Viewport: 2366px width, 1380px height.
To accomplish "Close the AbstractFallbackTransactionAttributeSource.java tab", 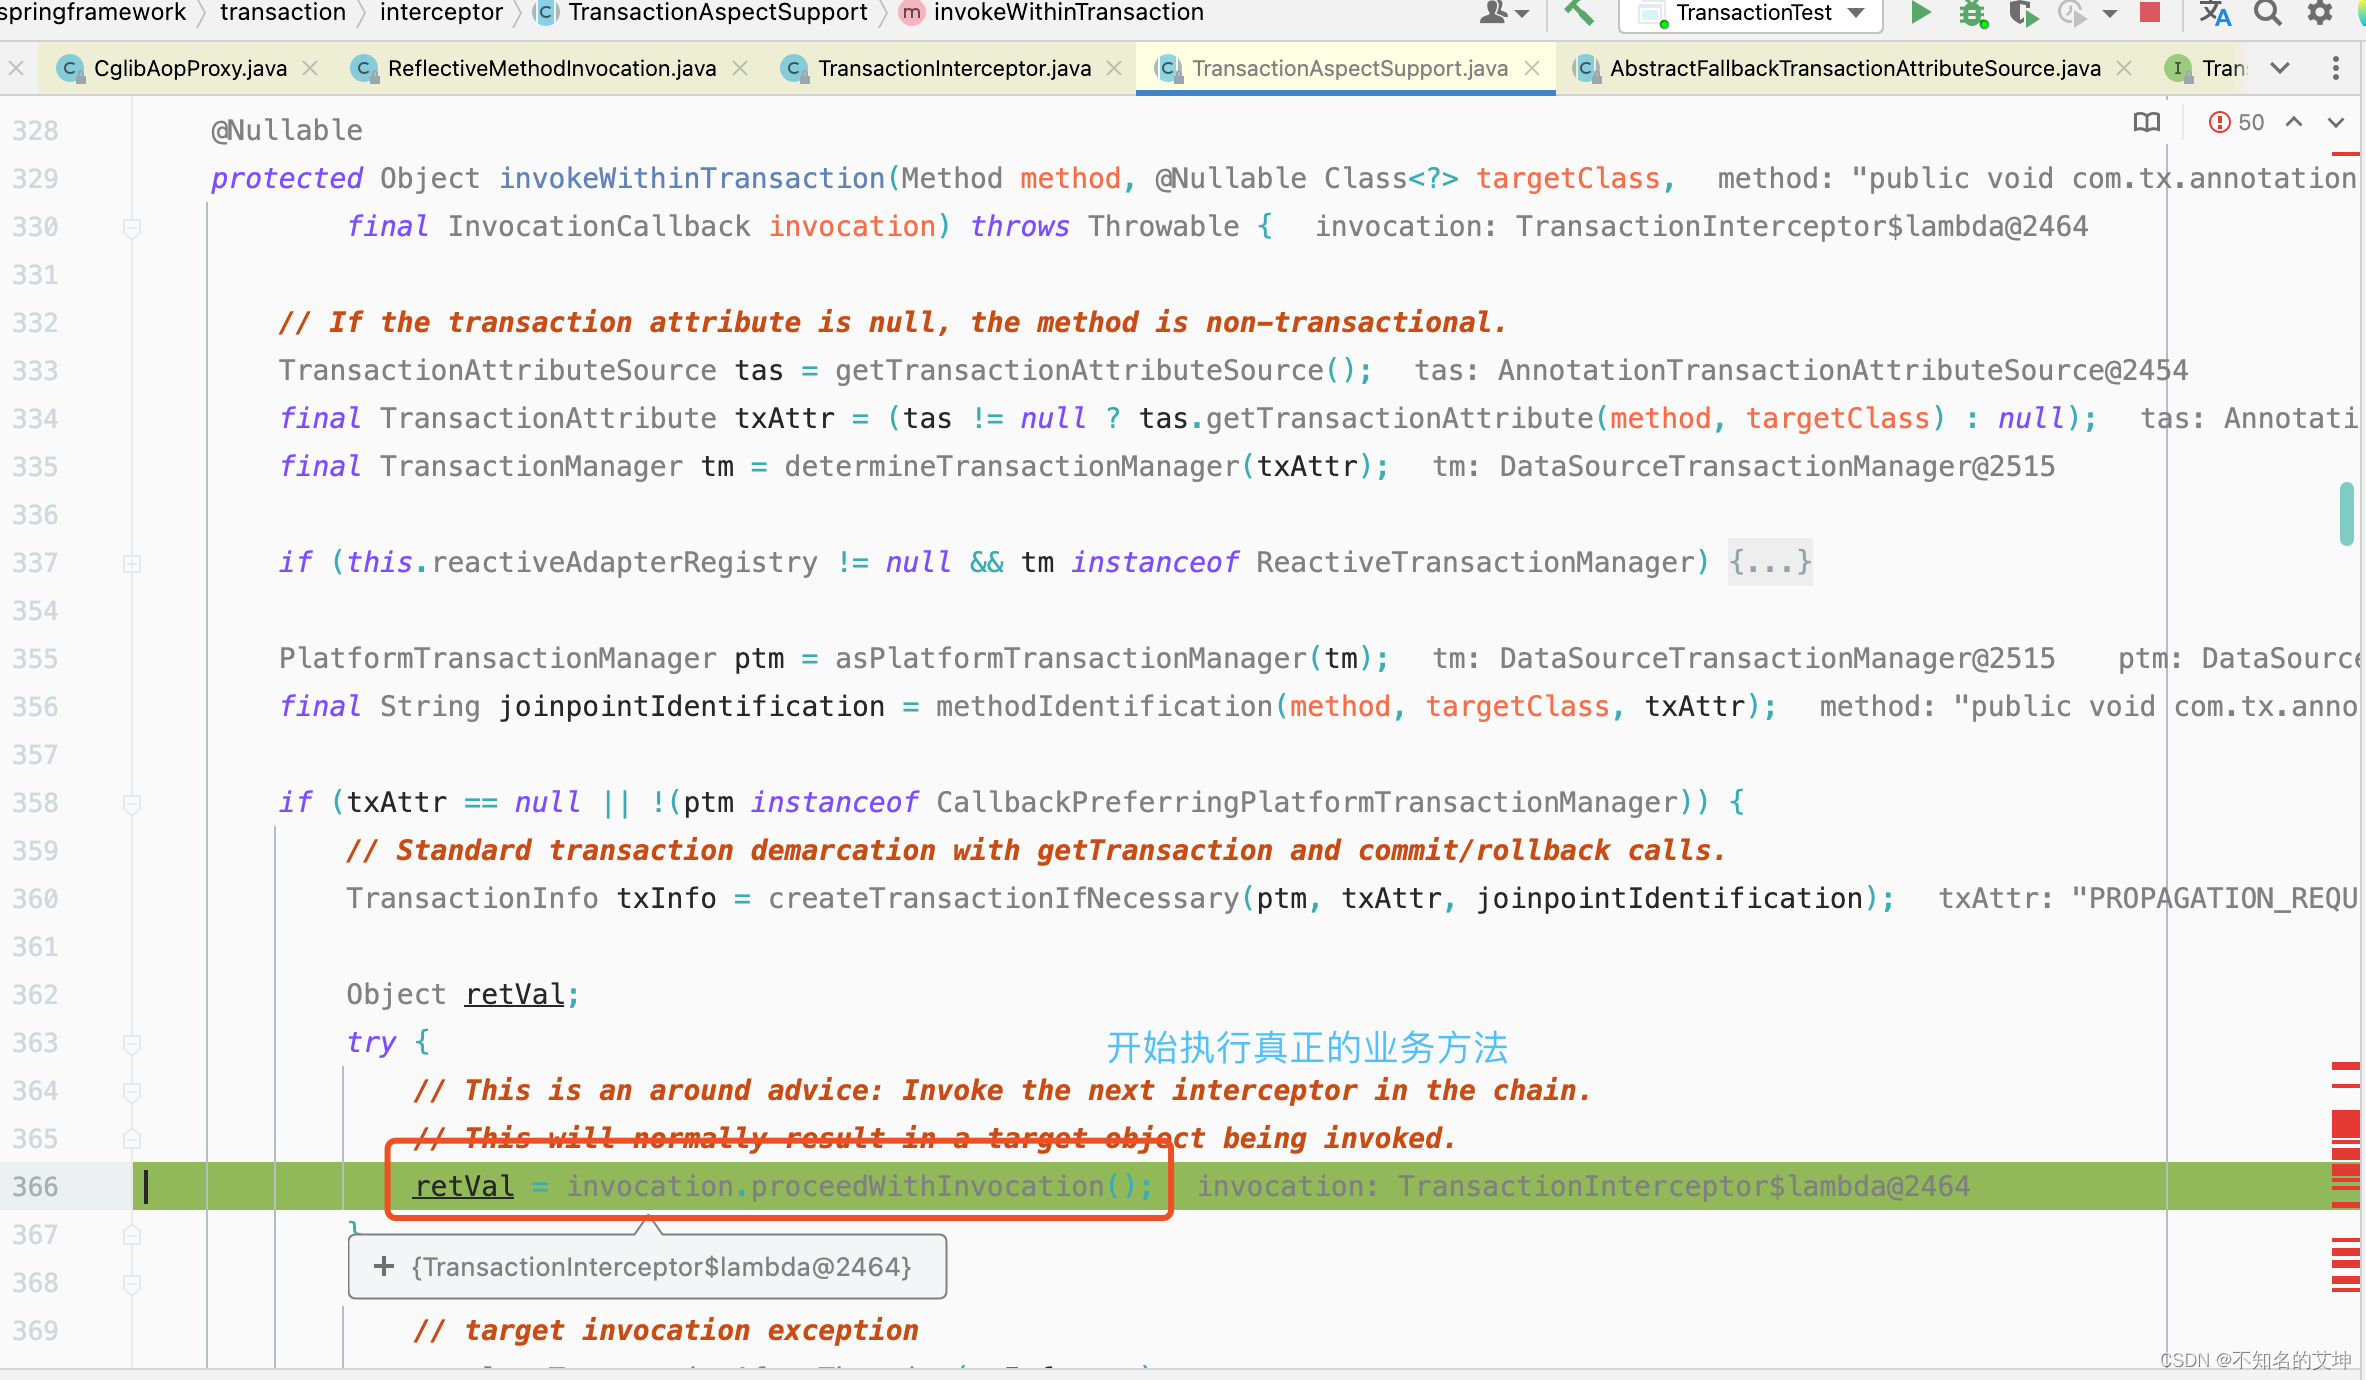I will (x=2124, y=68).
